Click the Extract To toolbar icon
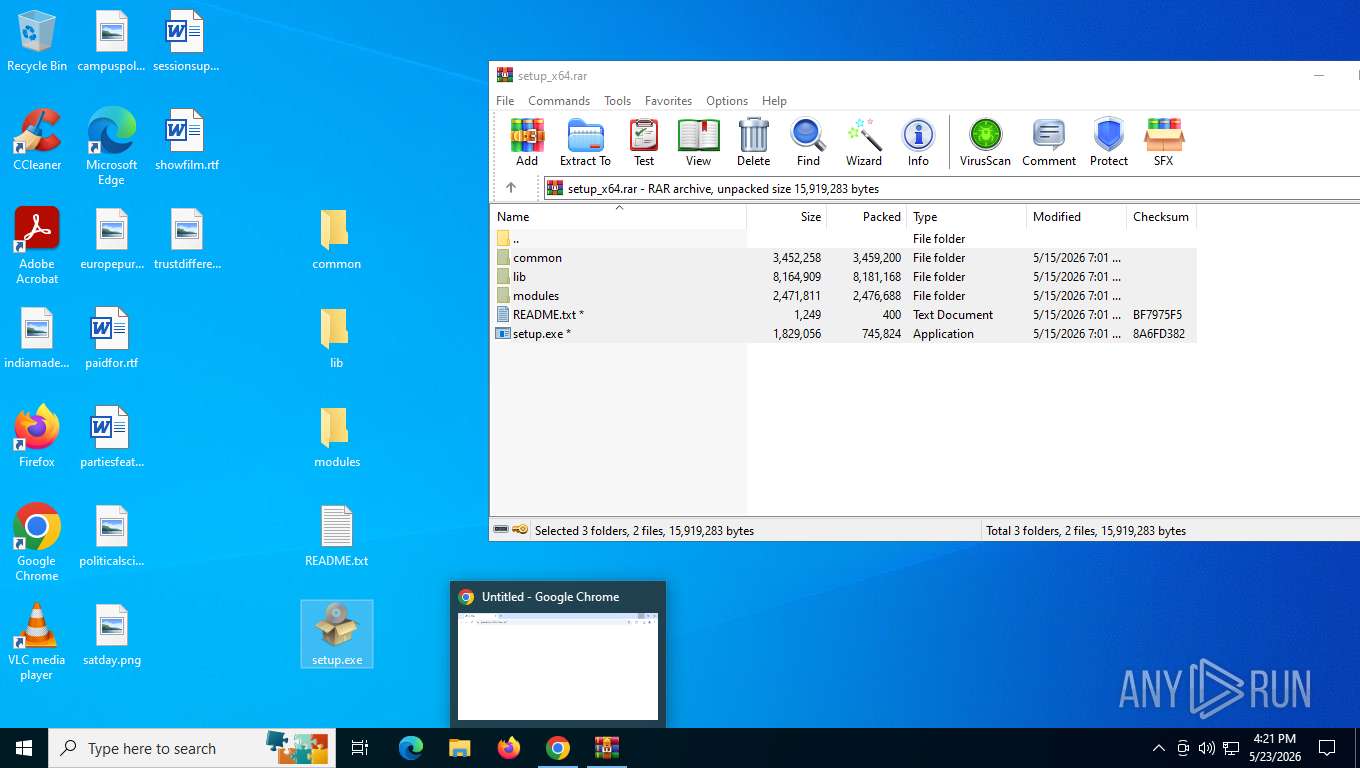Screen dimensions: 1360x768 coord(585,142)
